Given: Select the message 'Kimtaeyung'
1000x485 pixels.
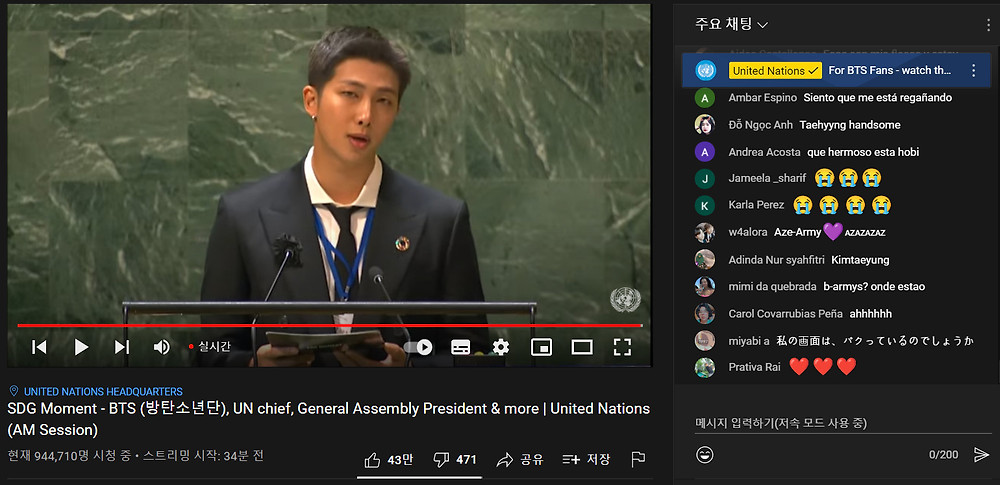Looking at the screenshot, I should pyautogui.click(x=860, y=260).
